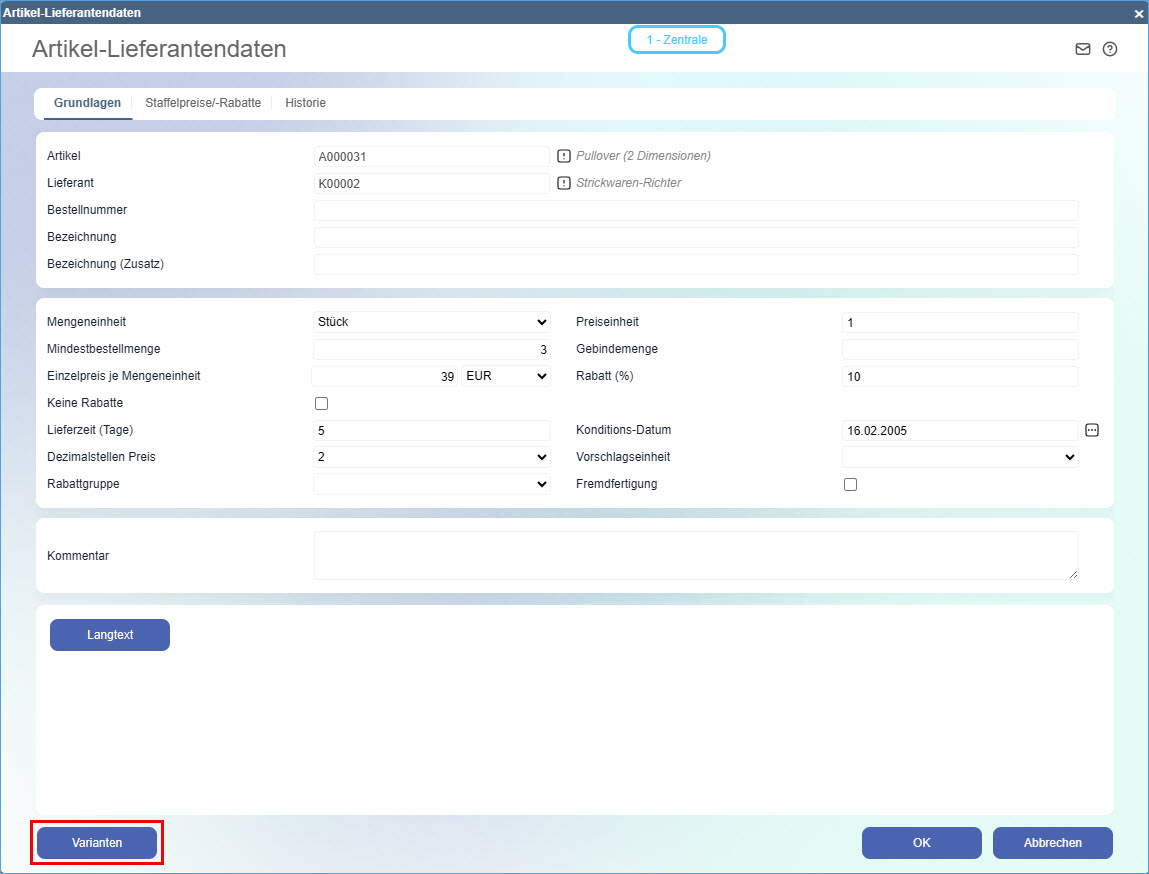Select the 1 - Zentrale badge
The image size is (1149, 874).
tap(676, 40)
